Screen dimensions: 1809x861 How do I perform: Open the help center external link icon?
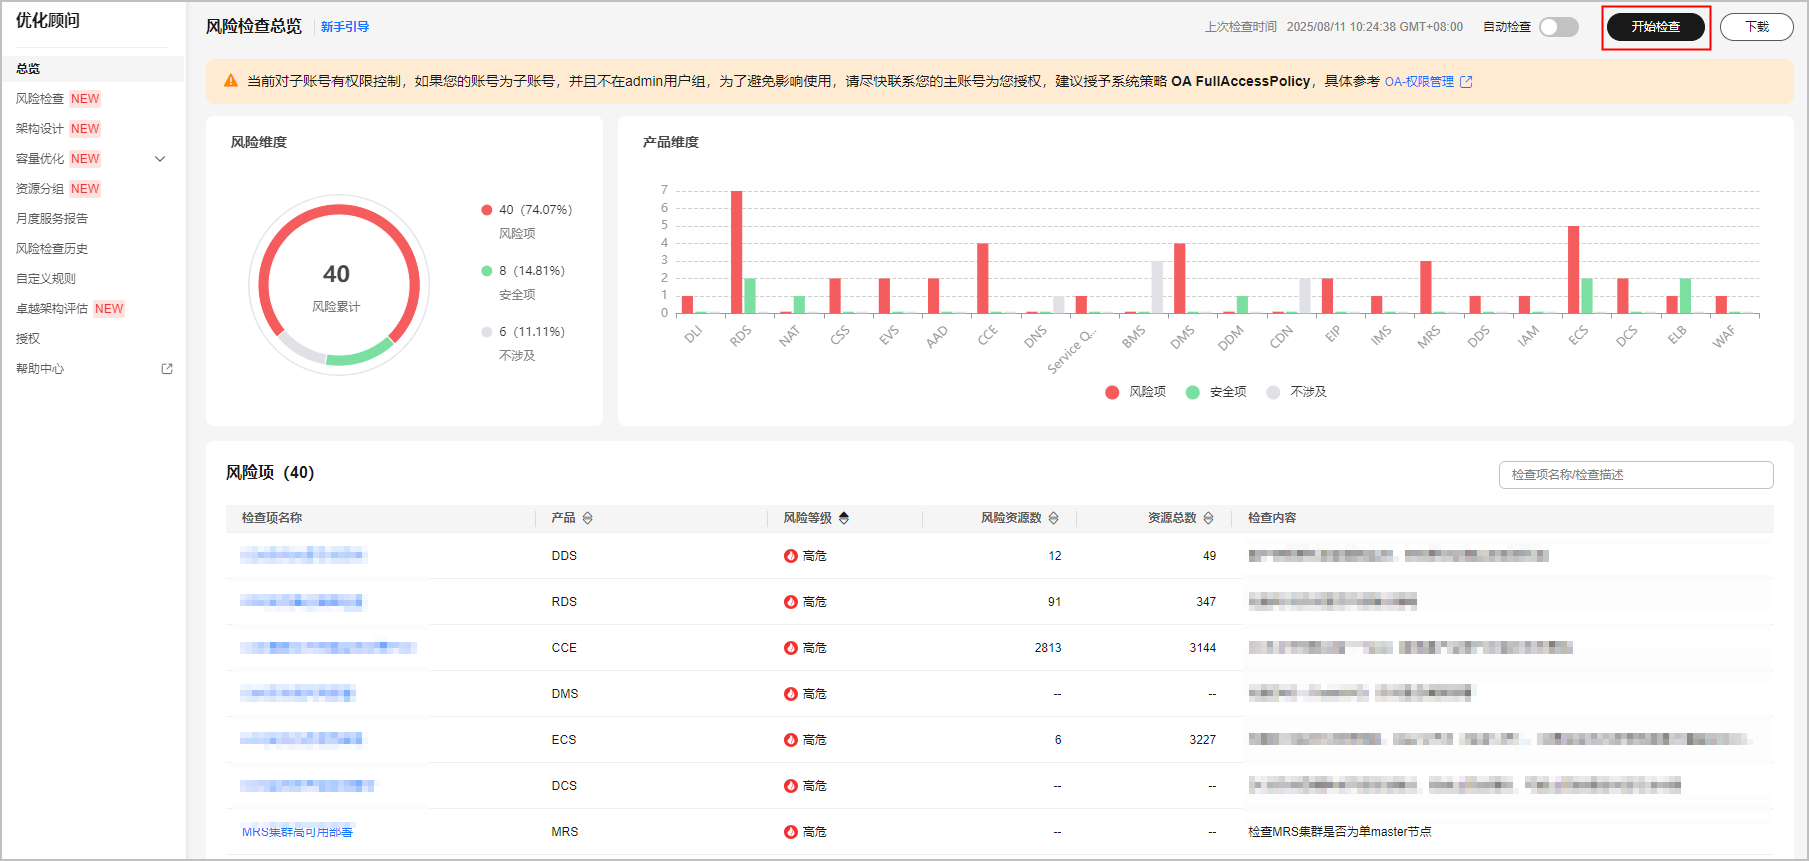(x=167, y=369)
